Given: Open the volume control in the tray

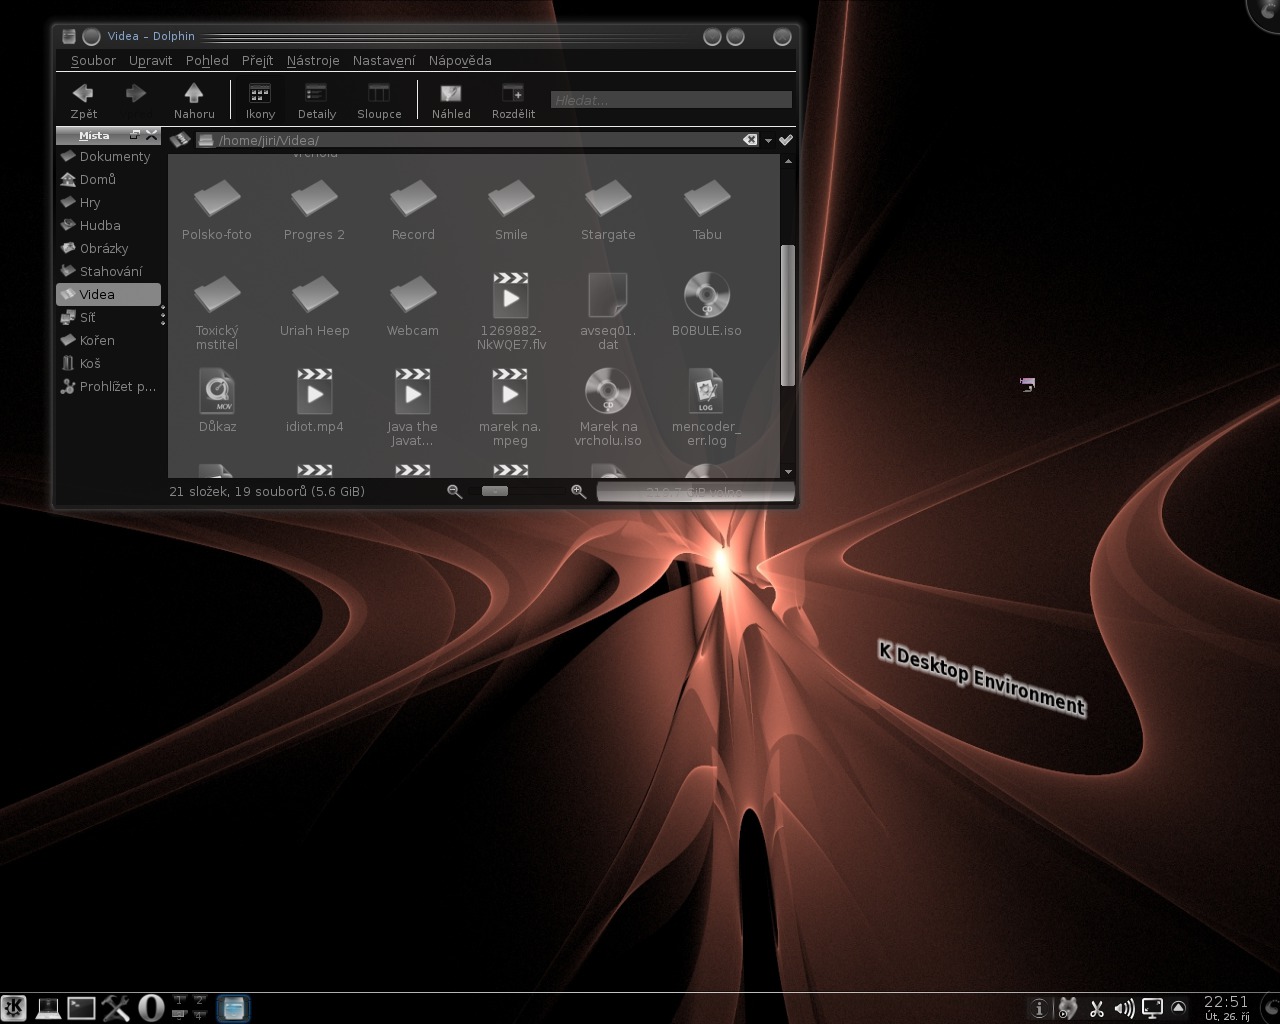Looking at the screenshot, I should click(1124, 1008).
